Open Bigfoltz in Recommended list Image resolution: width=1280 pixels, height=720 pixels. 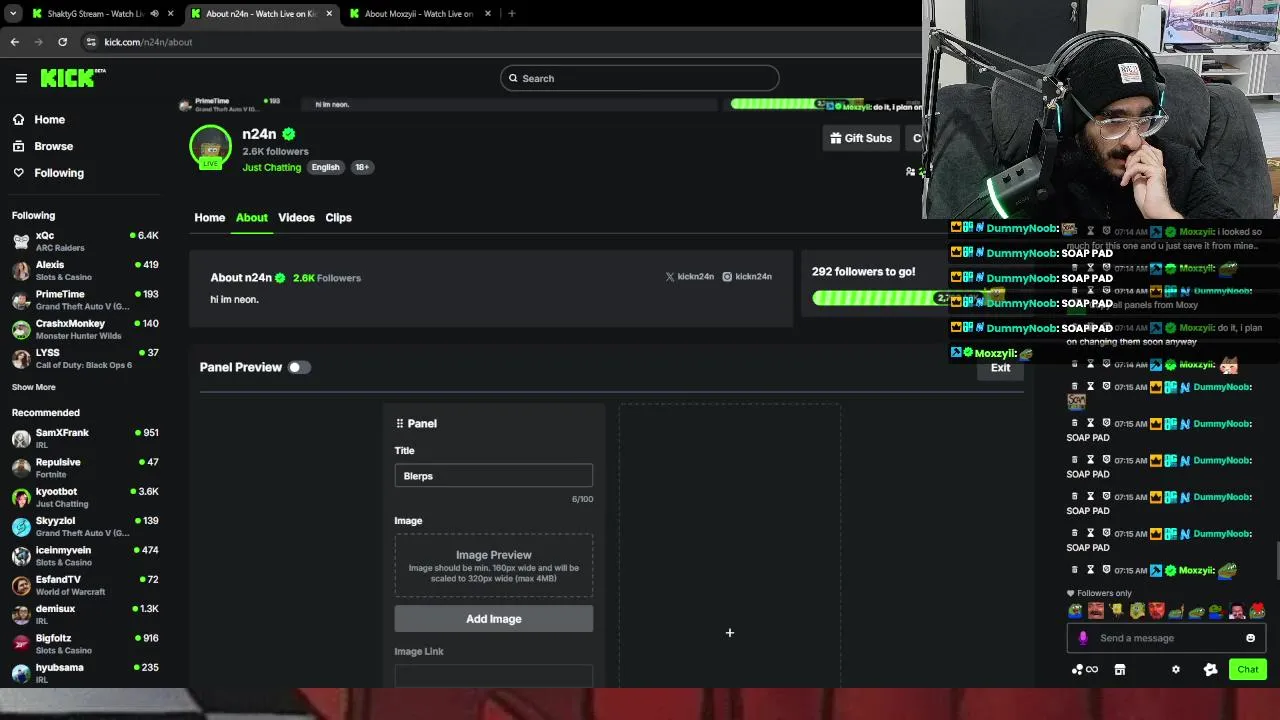point(85,643)
